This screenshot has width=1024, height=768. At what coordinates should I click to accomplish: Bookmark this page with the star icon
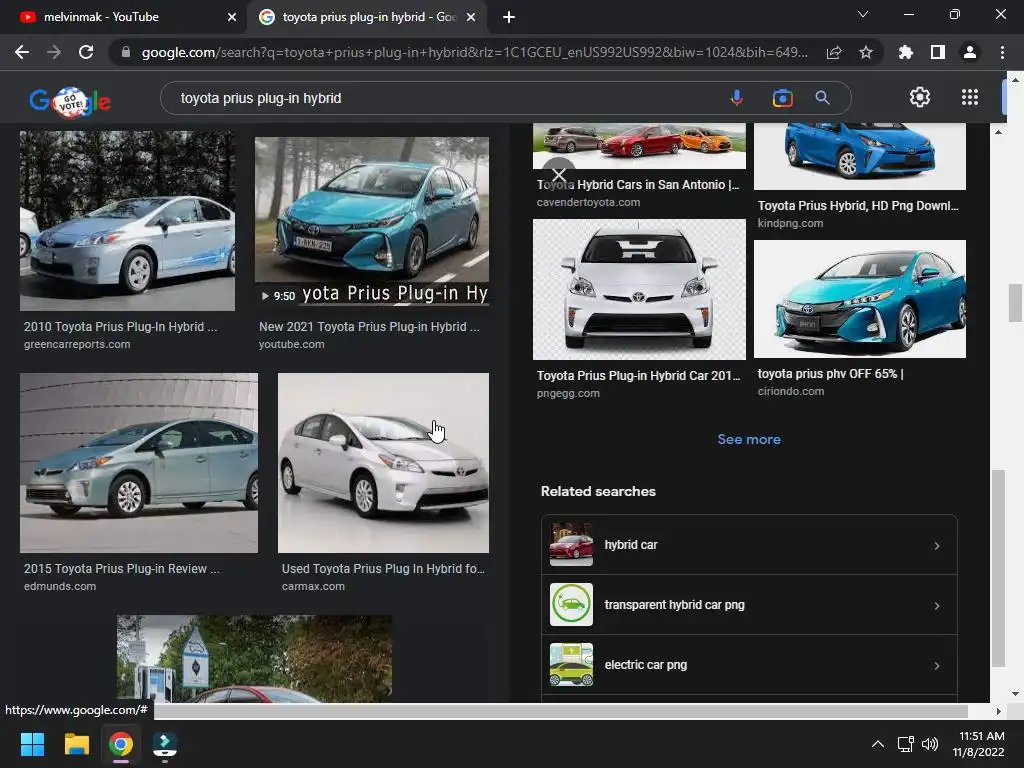(866, 53)
